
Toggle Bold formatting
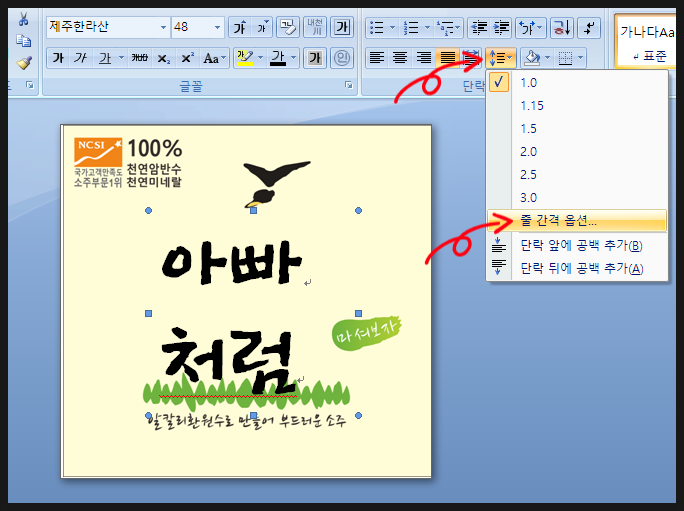58,58
